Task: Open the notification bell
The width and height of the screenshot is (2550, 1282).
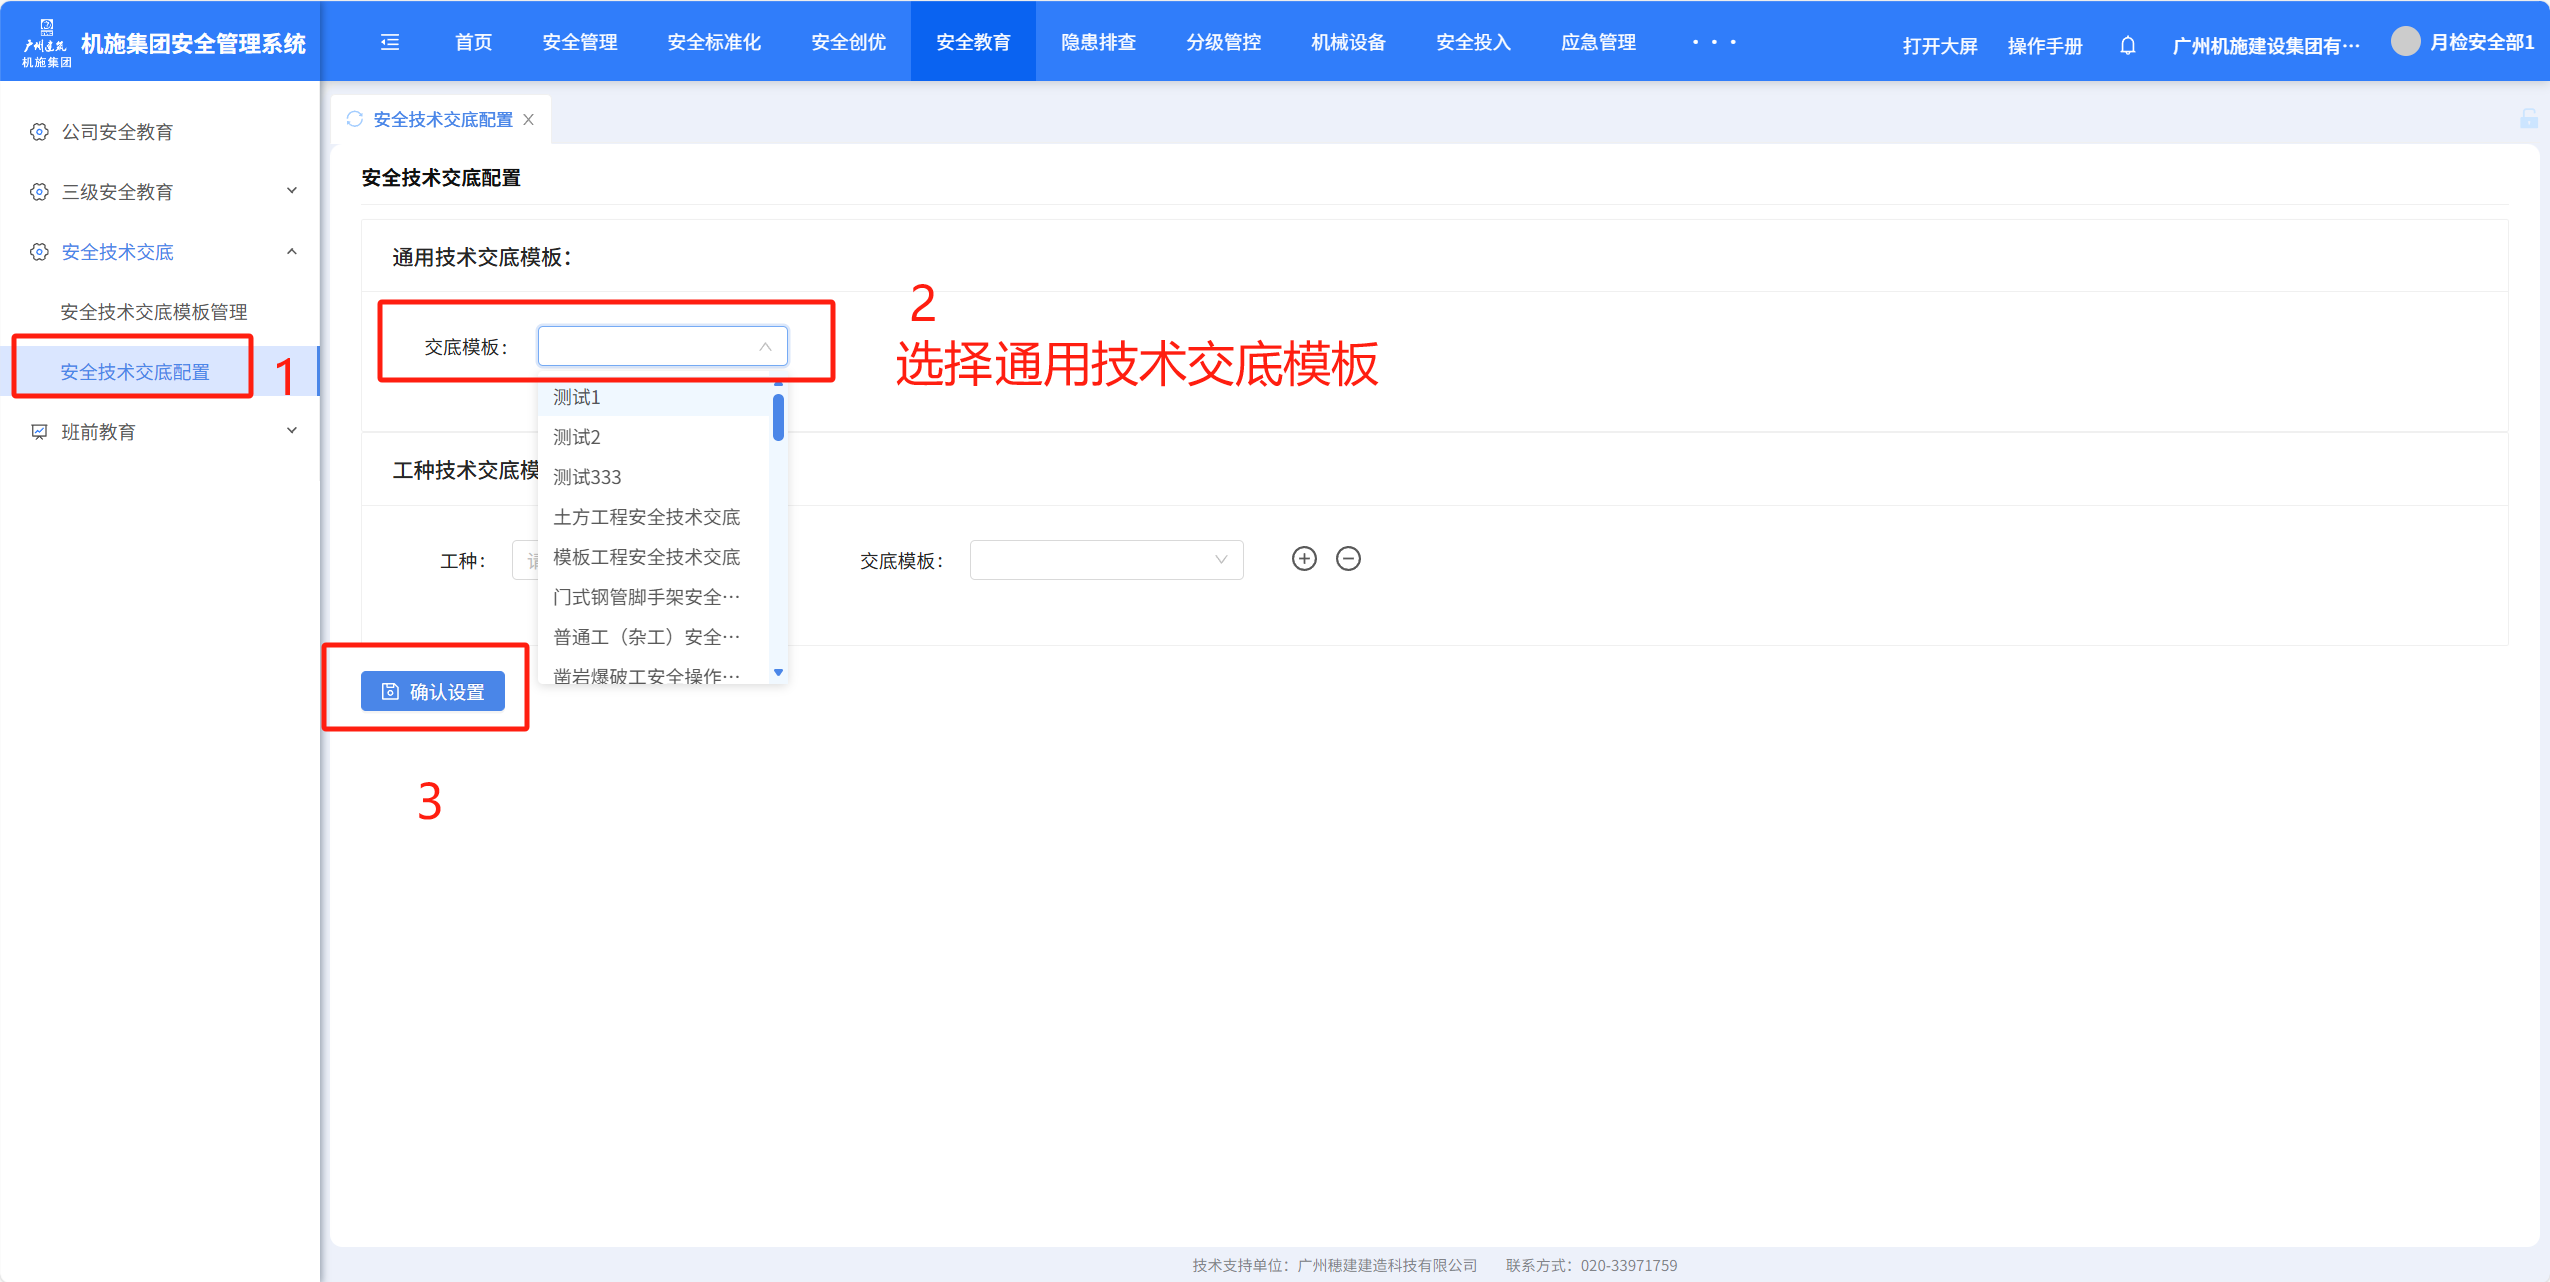Action: (2127, 46)
